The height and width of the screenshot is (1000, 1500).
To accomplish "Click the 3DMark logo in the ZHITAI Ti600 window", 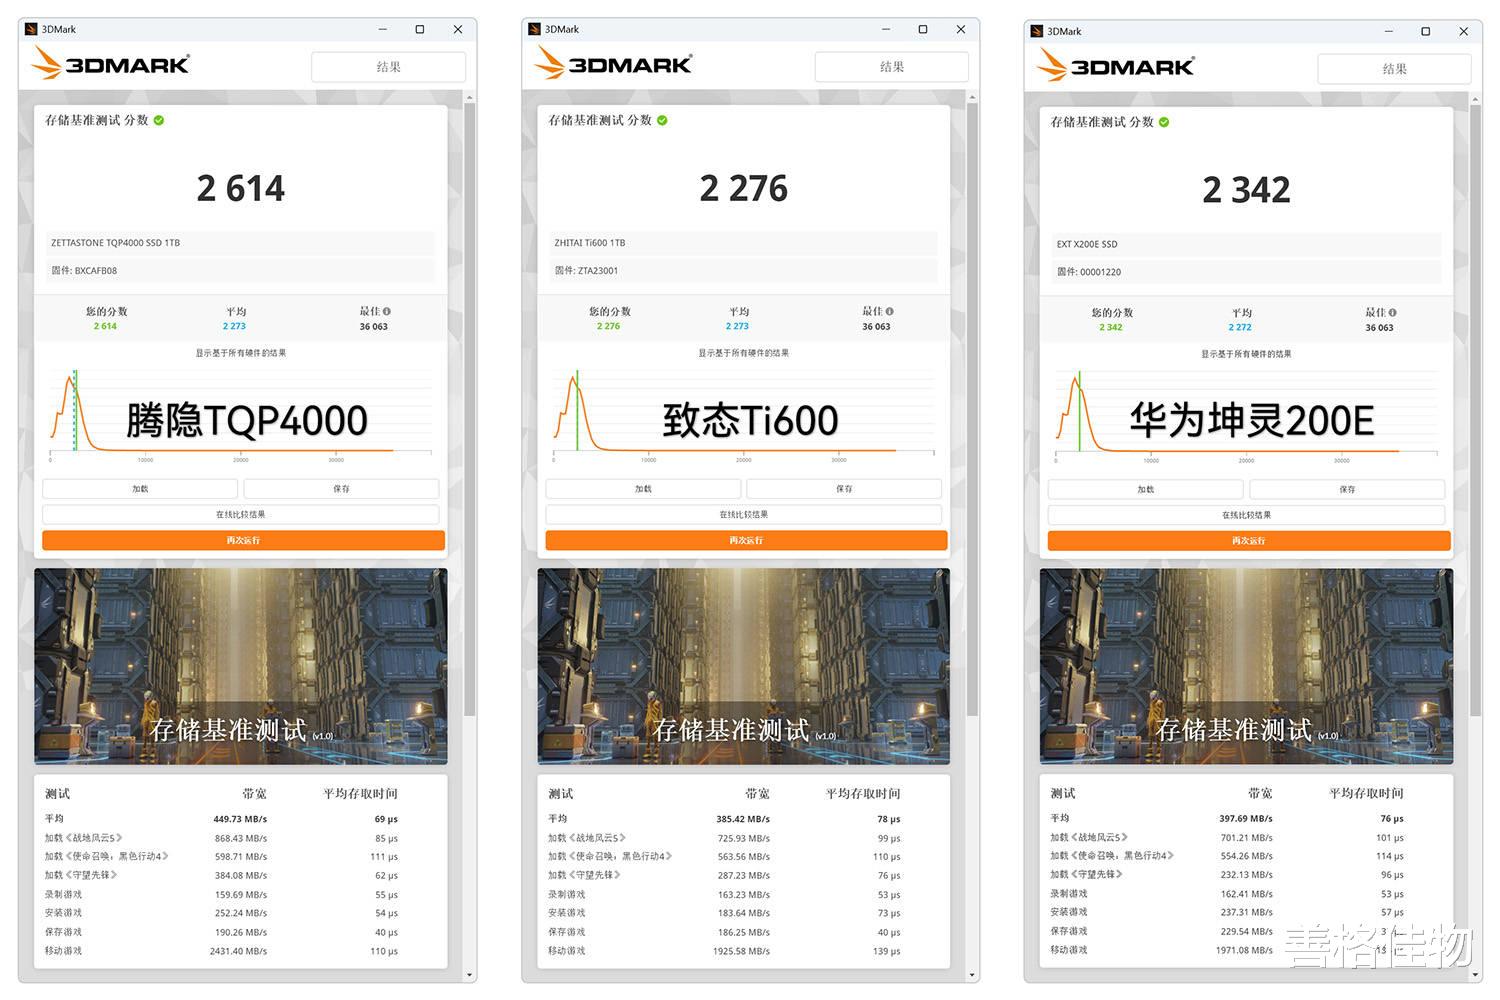I will tap(613, 64).
